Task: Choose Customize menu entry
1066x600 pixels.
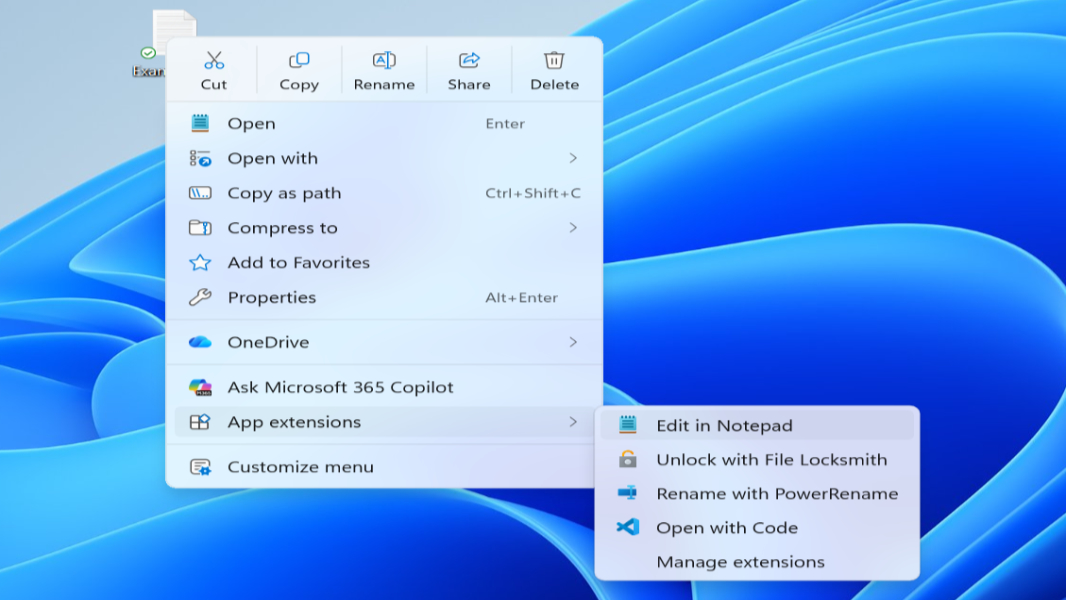Action: (x=384, y=467)
